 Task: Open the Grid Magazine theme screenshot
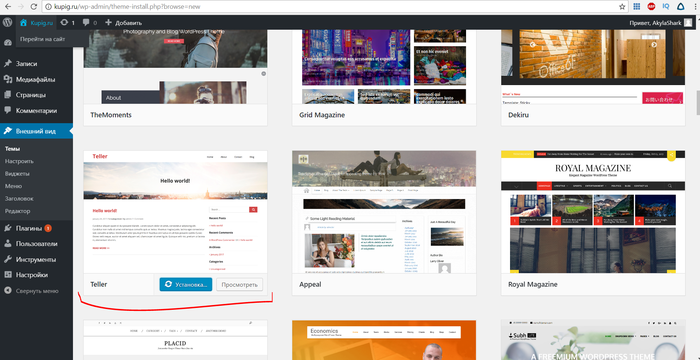[384, 67]
